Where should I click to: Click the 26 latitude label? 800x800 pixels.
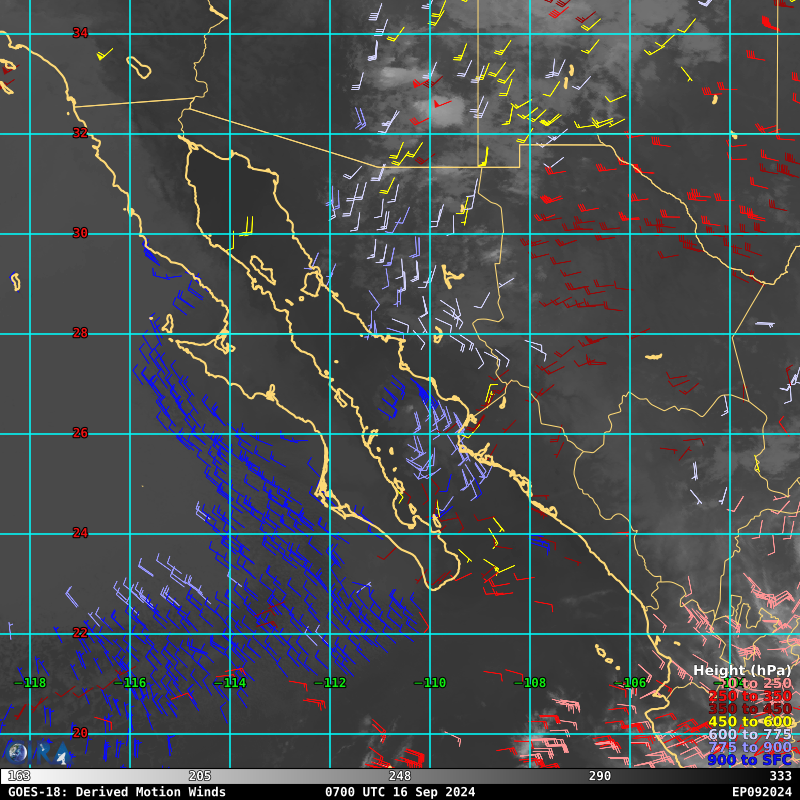pos(80,433)
